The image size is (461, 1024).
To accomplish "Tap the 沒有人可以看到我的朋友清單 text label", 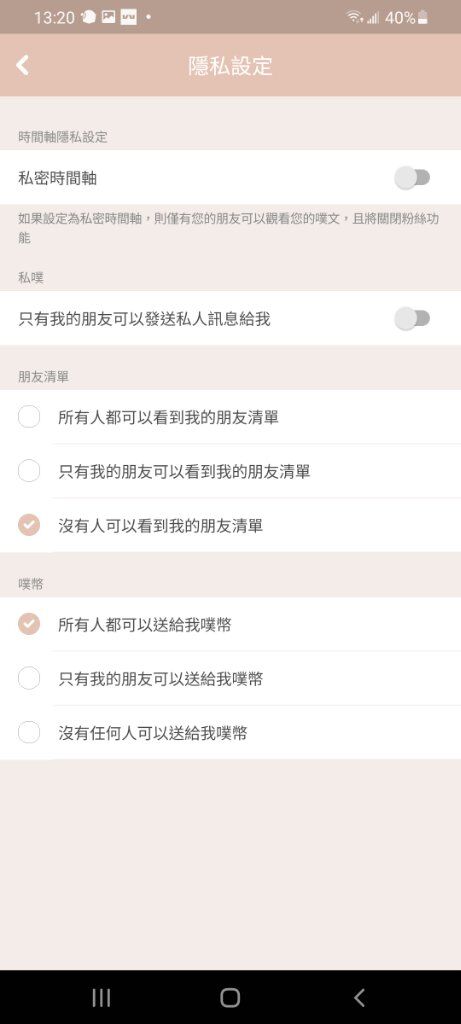I will [161, 526].
